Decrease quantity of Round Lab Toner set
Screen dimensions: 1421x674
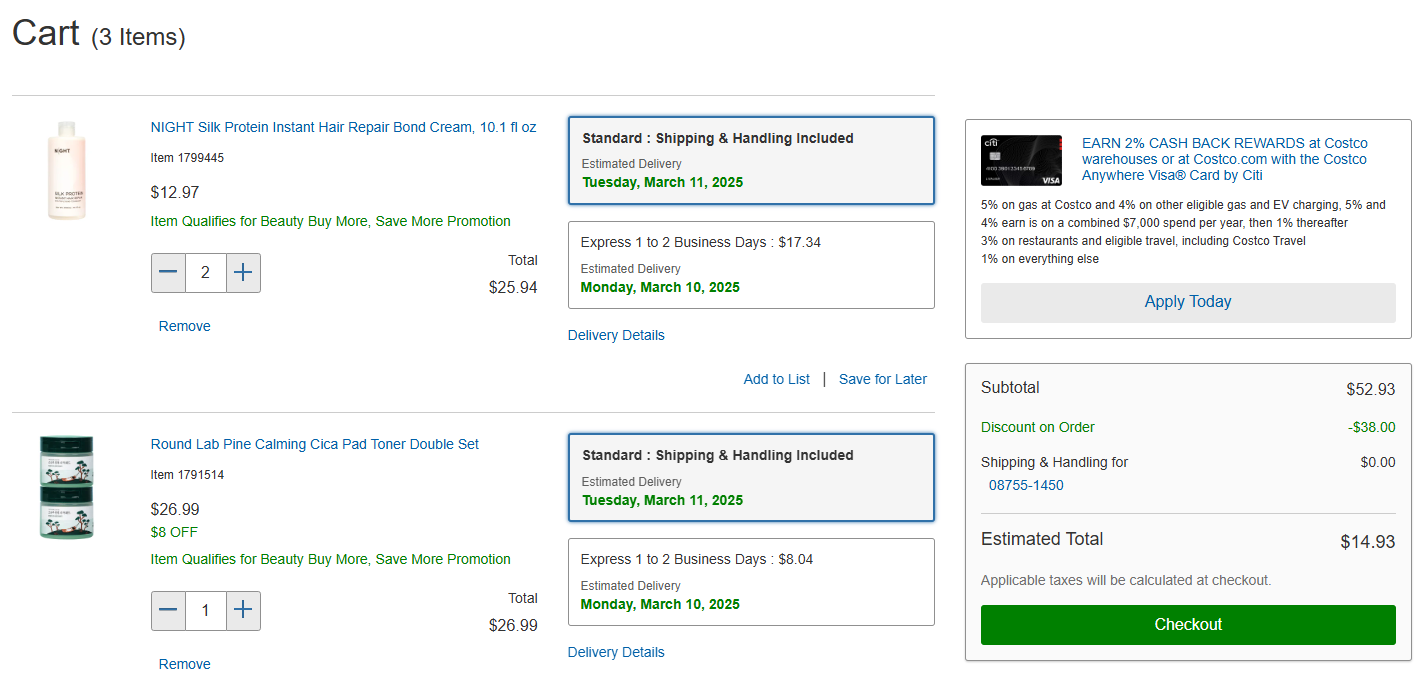pos(168,611)
